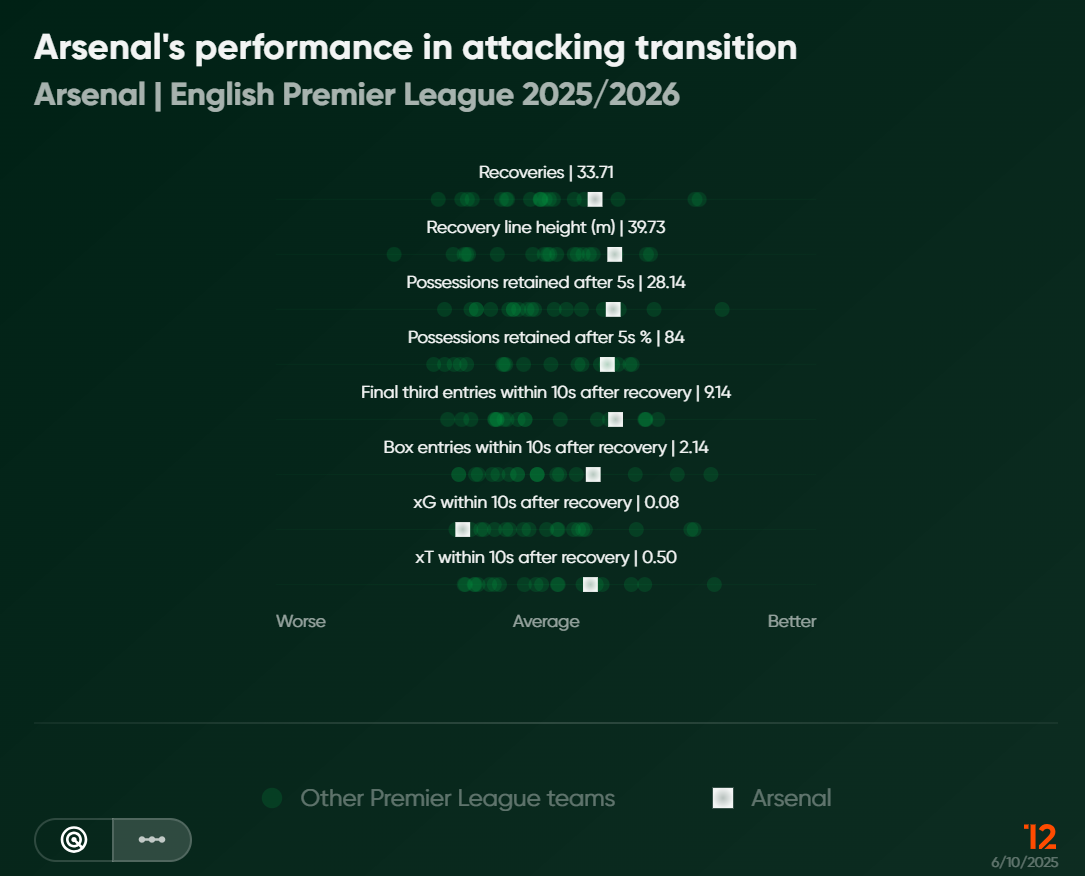This screenshot has width=1085, height=876.
Task: Click the 'Arsenal' legend label
Action: [791, 798]
